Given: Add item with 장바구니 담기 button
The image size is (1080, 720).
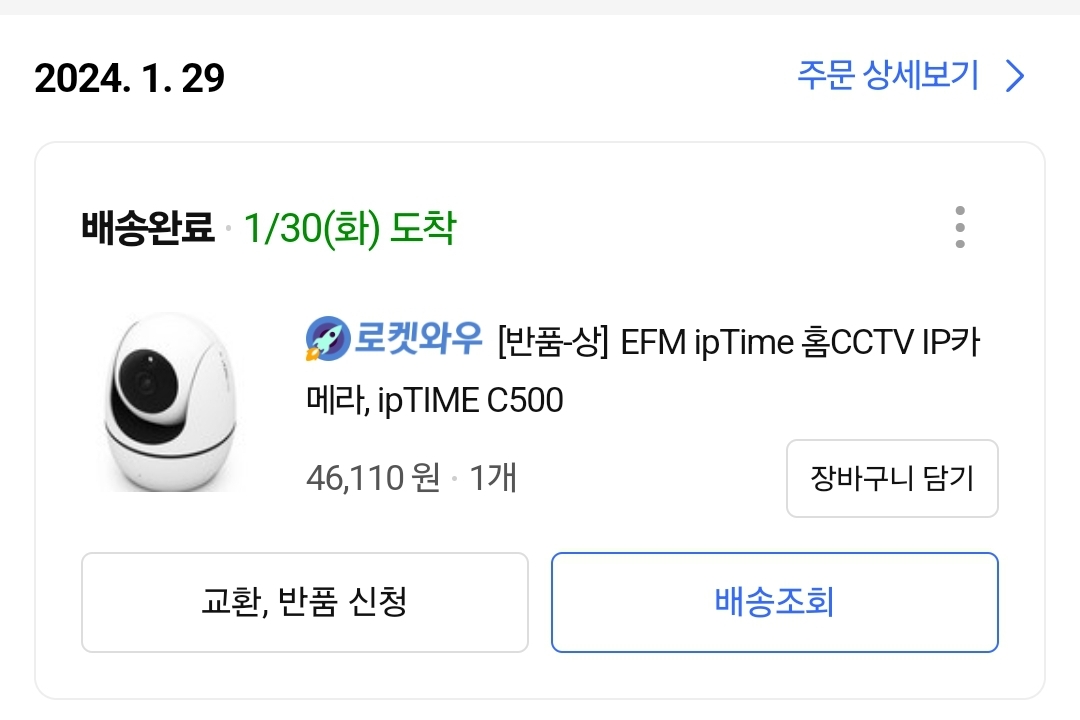Looking at the screenshot, I should [892, 478].
